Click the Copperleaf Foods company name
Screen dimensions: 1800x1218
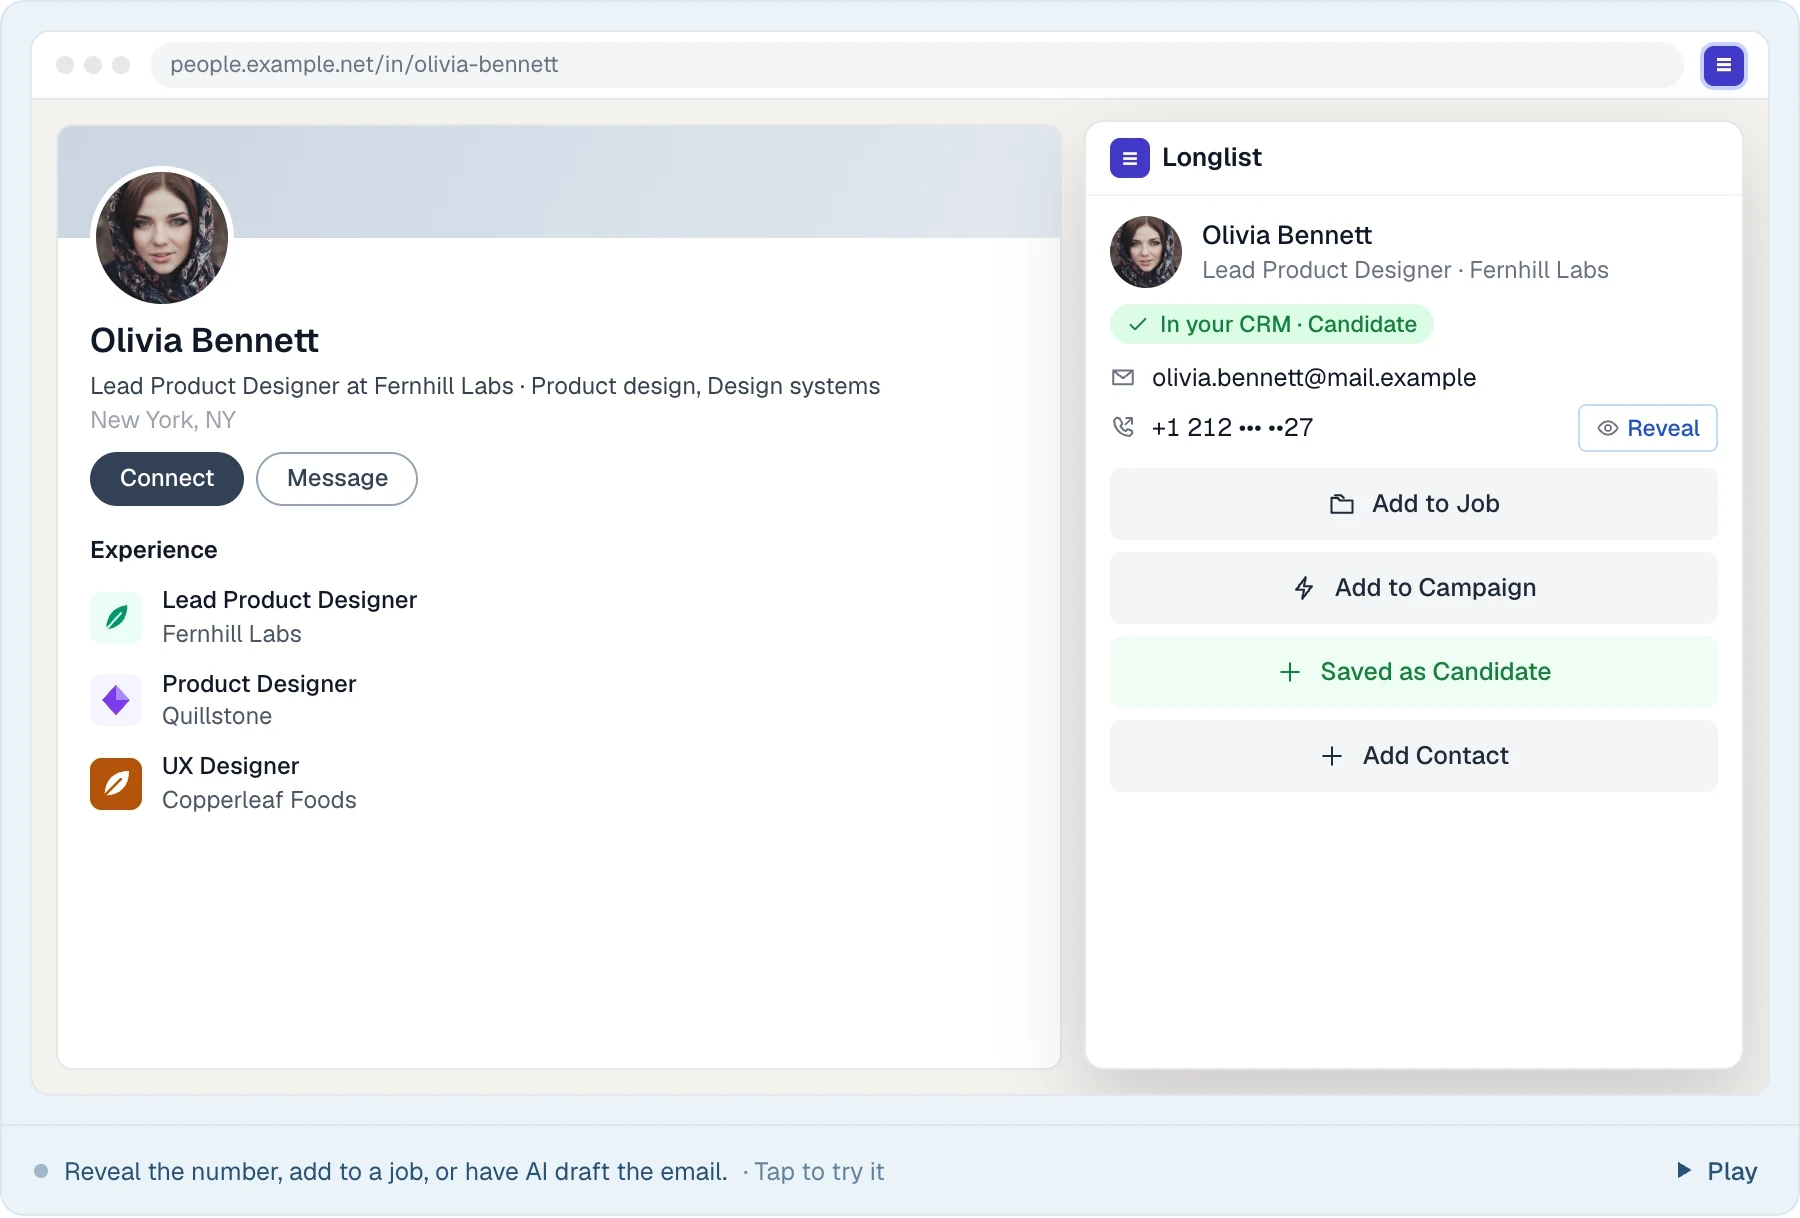click(x=259, y=800)
